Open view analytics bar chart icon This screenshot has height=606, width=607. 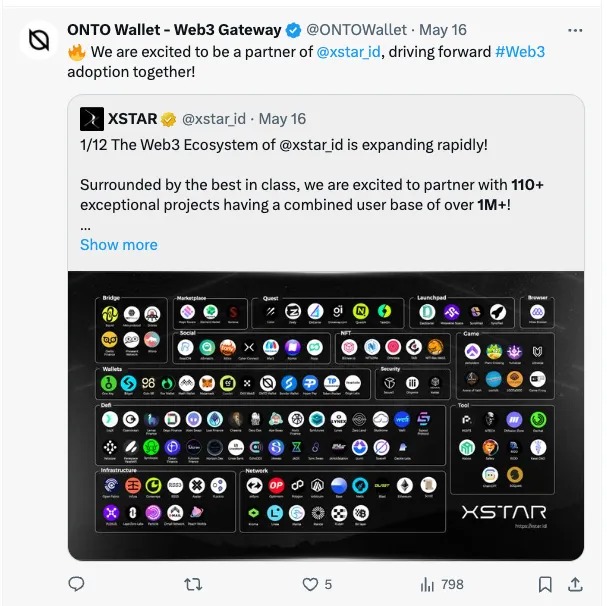click(x=427, y=583)
